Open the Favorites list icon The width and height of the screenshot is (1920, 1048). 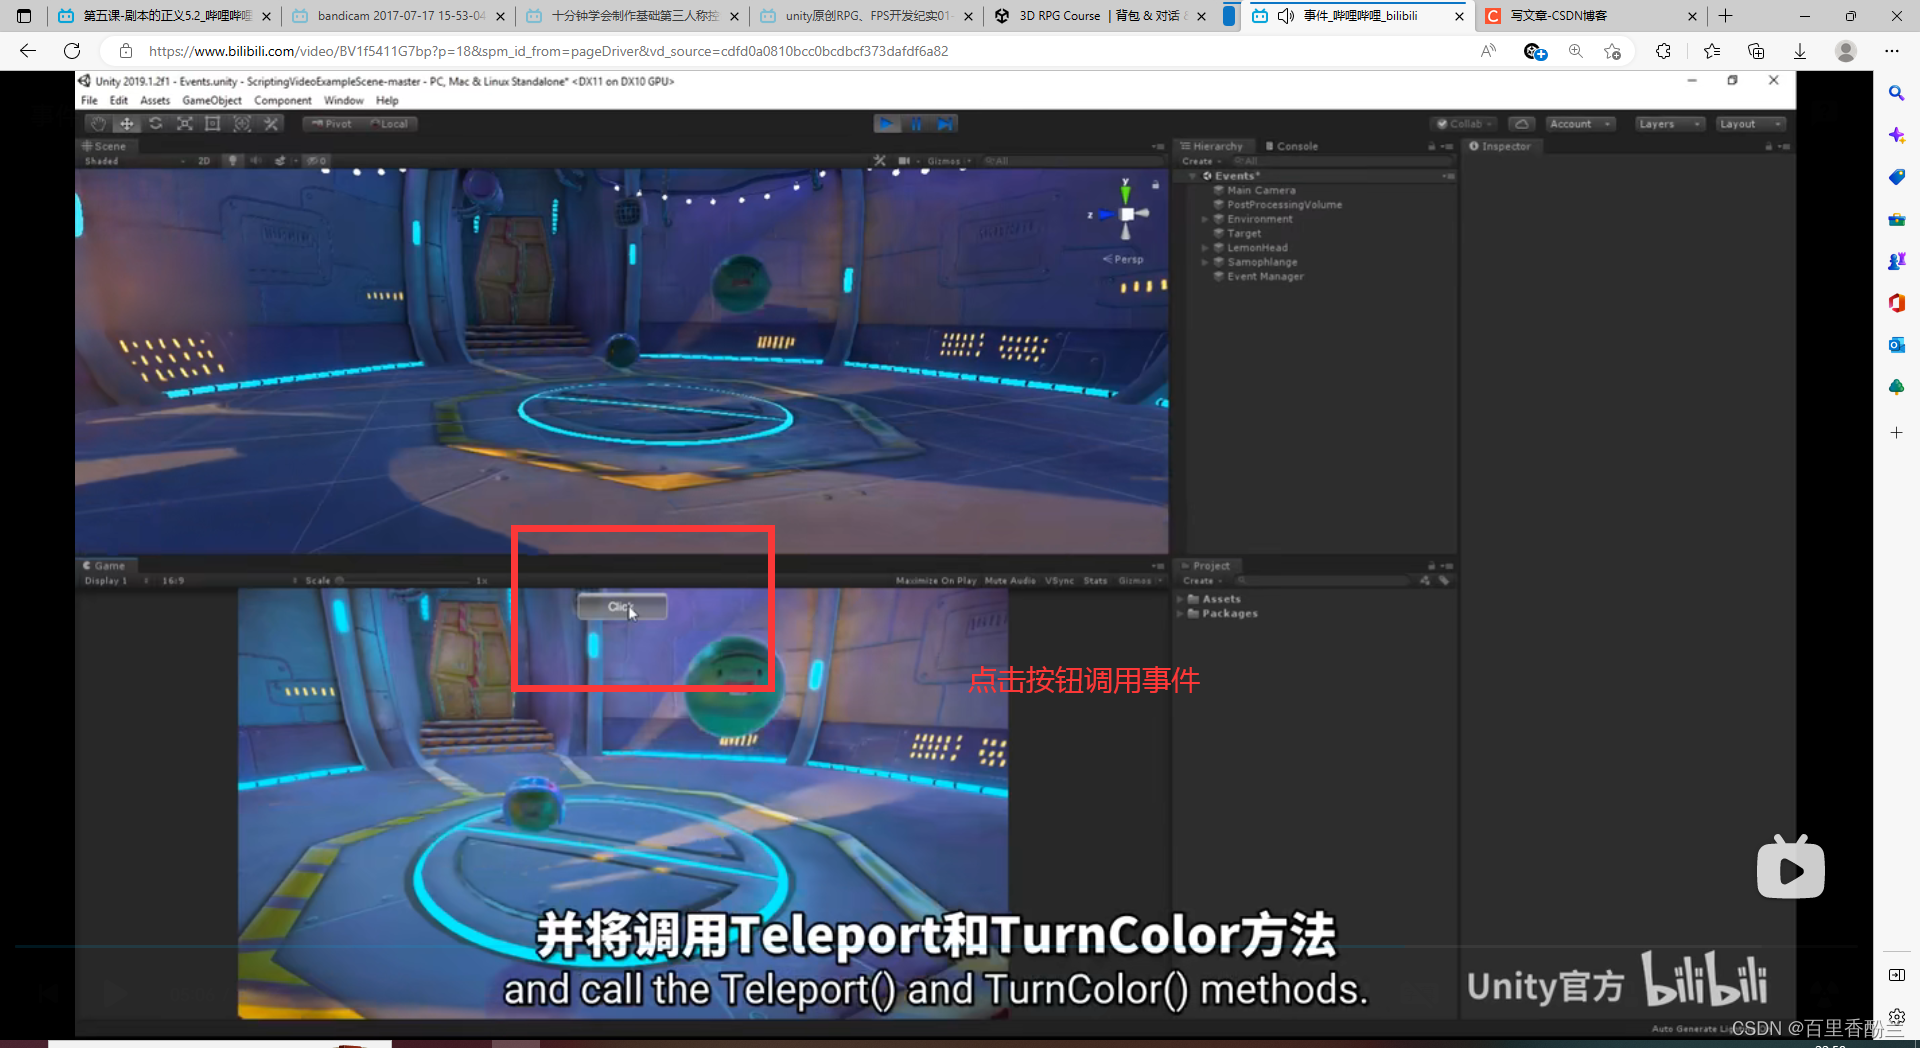click(x=1712, y=51)
